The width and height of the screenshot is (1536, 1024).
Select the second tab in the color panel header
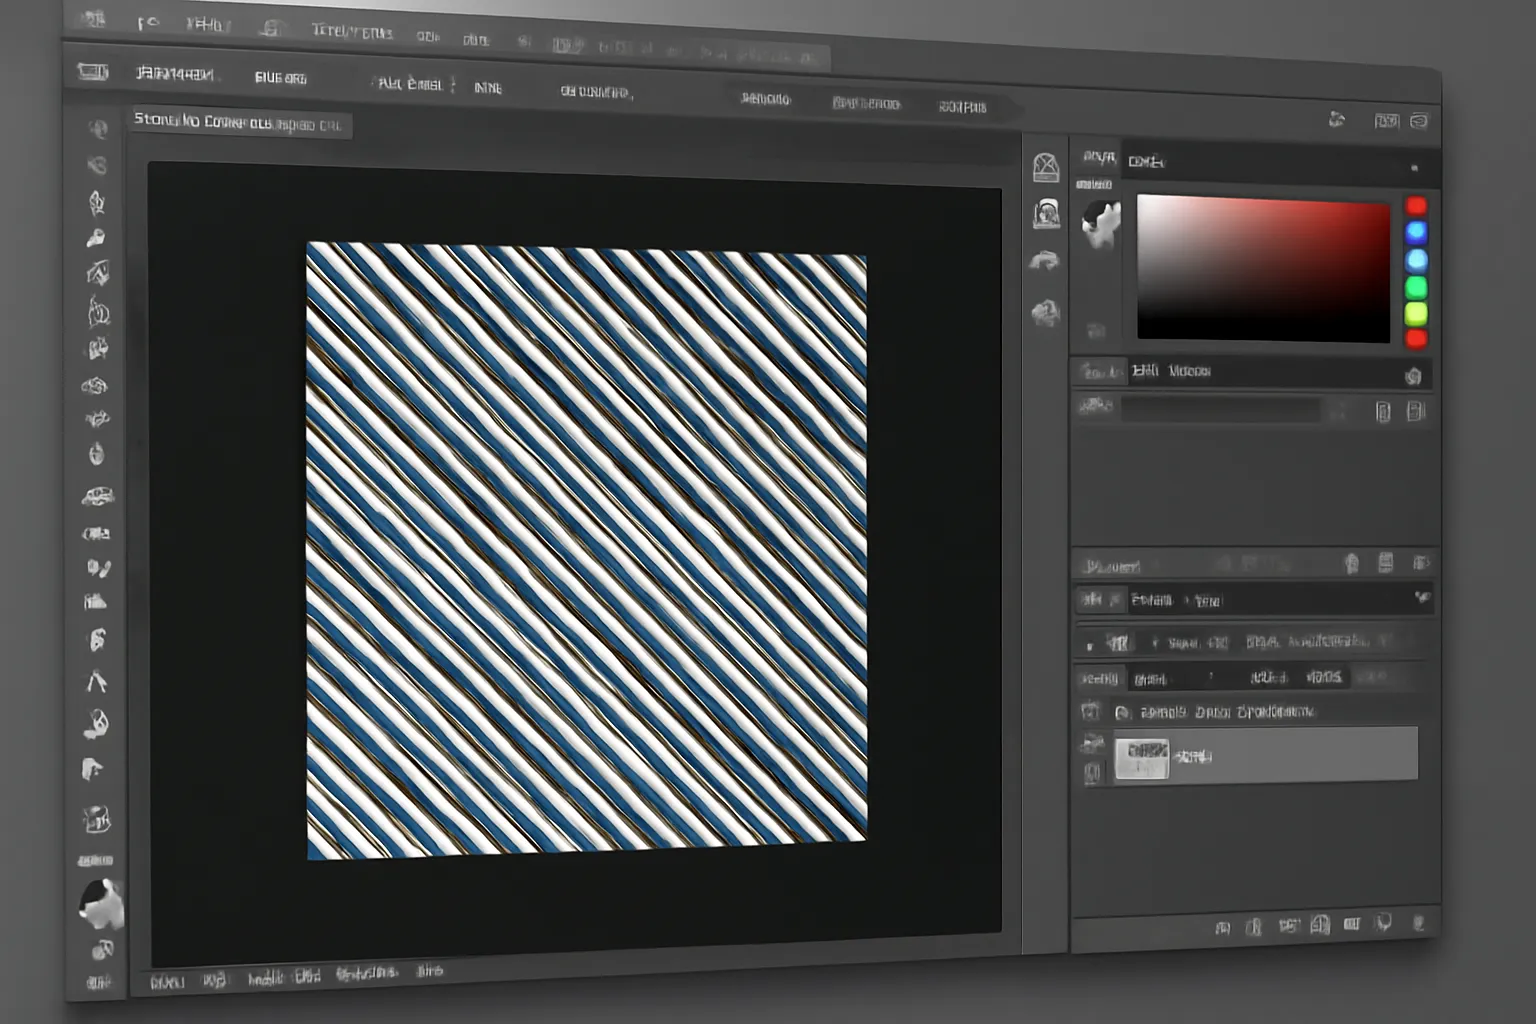pyautogui.click(x=1146, y=162)
